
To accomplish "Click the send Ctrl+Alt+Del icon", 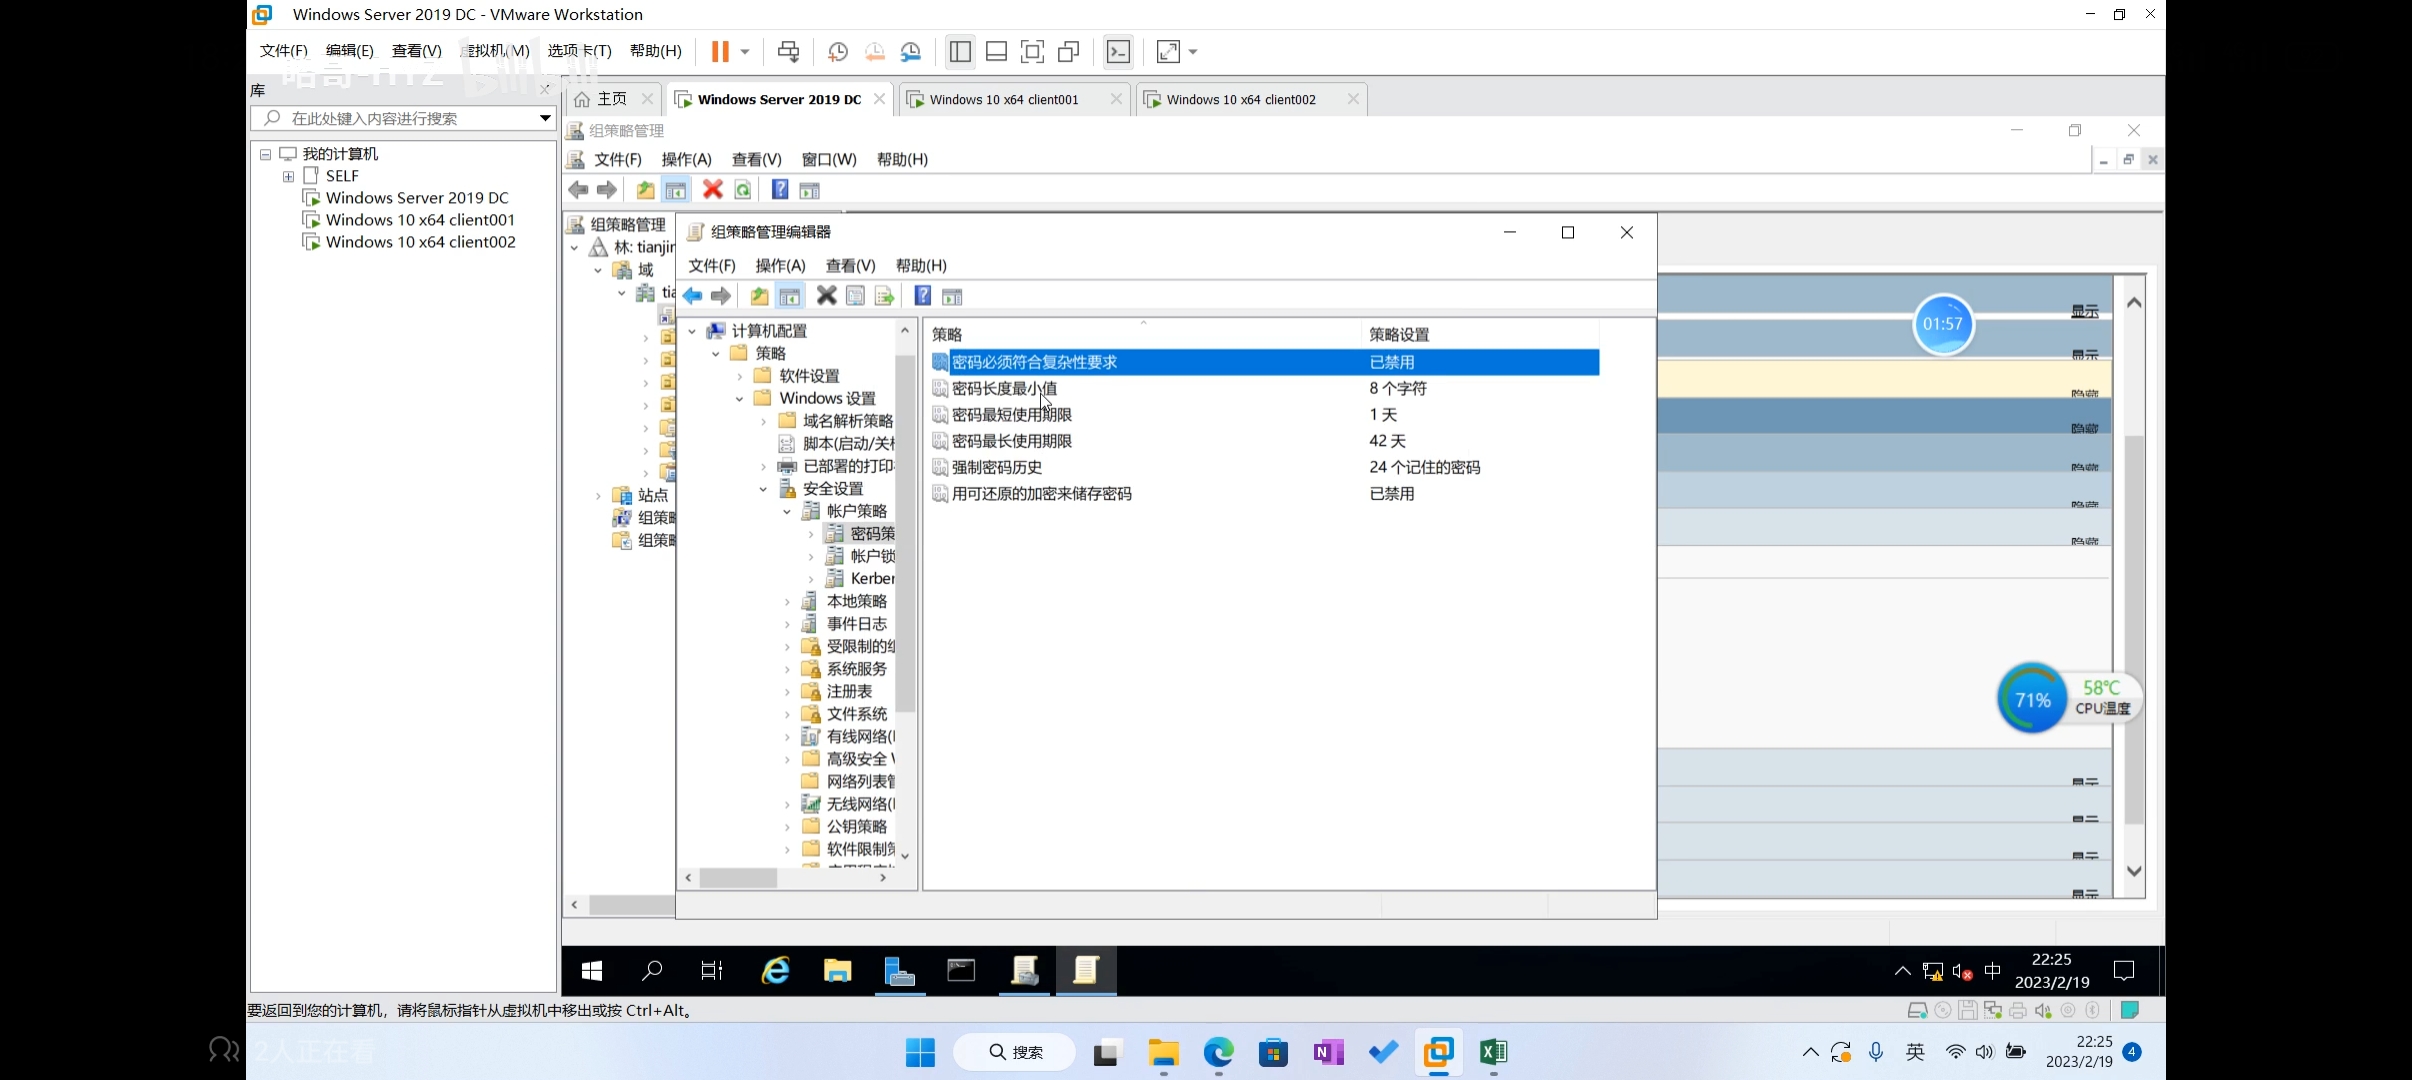I will click(x=788, y=51).
